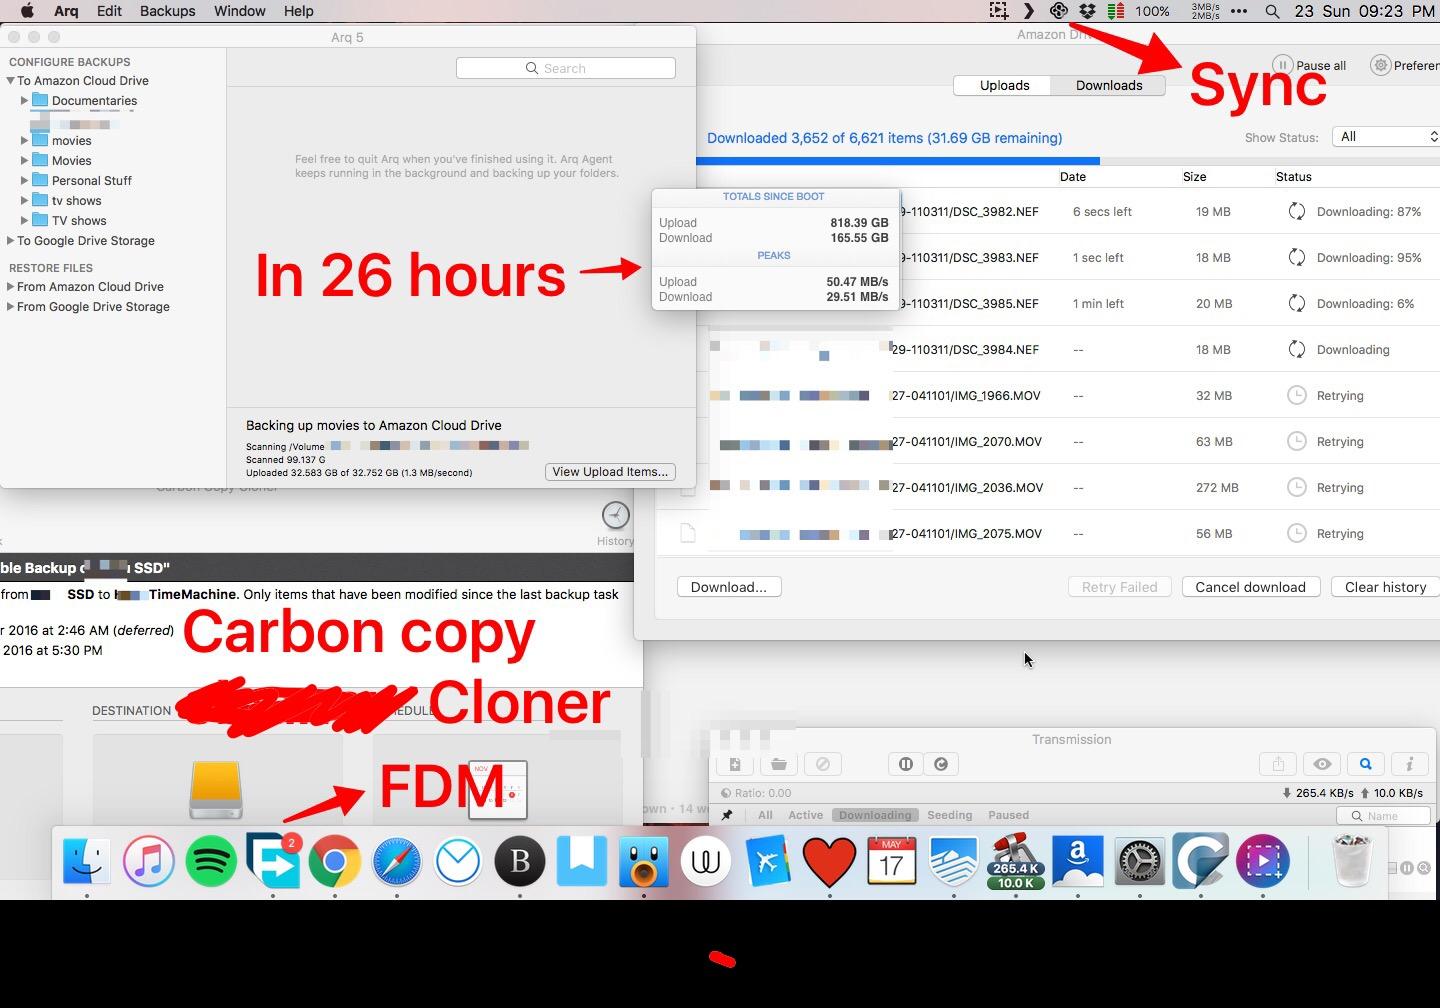Select the All filter in Transmission
The width and height of the screenshot is (1440, 1008).
(x=765, y=816)
